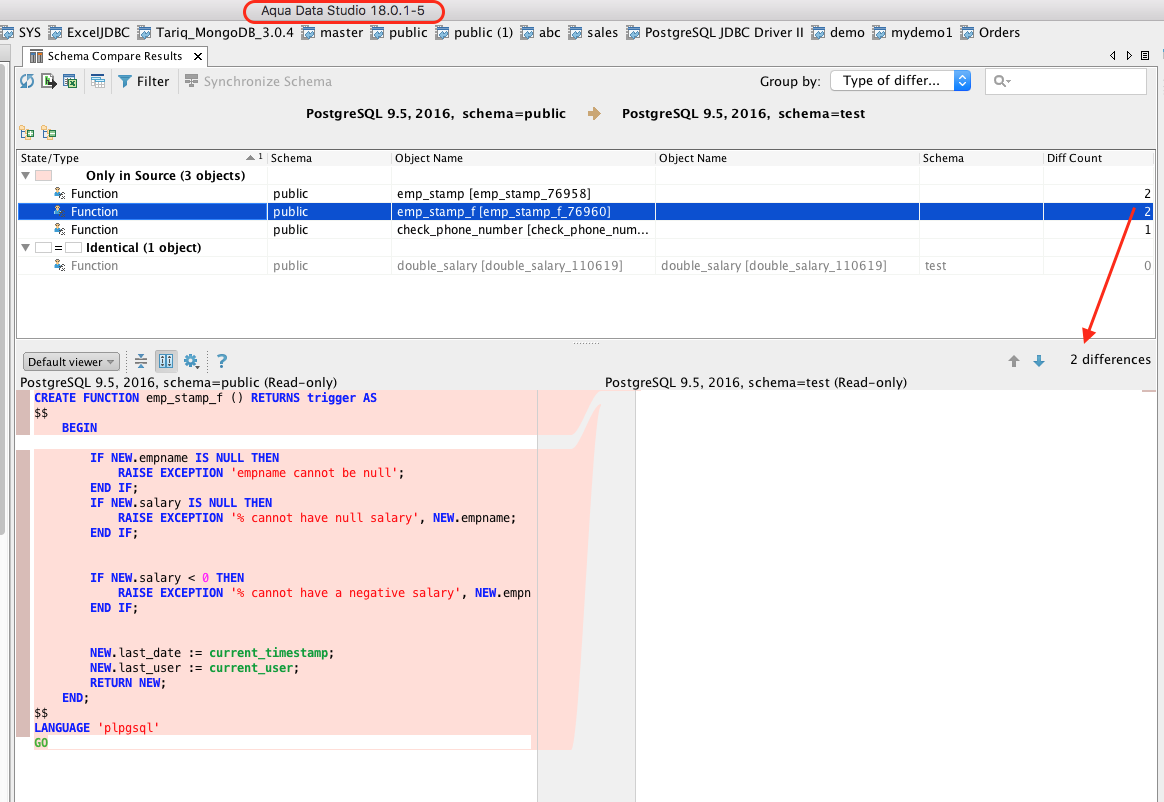1164x802 pixels.
Task: Sort by the Diff Count column header
Action: pyautogui.click(x=1097, y=158)
